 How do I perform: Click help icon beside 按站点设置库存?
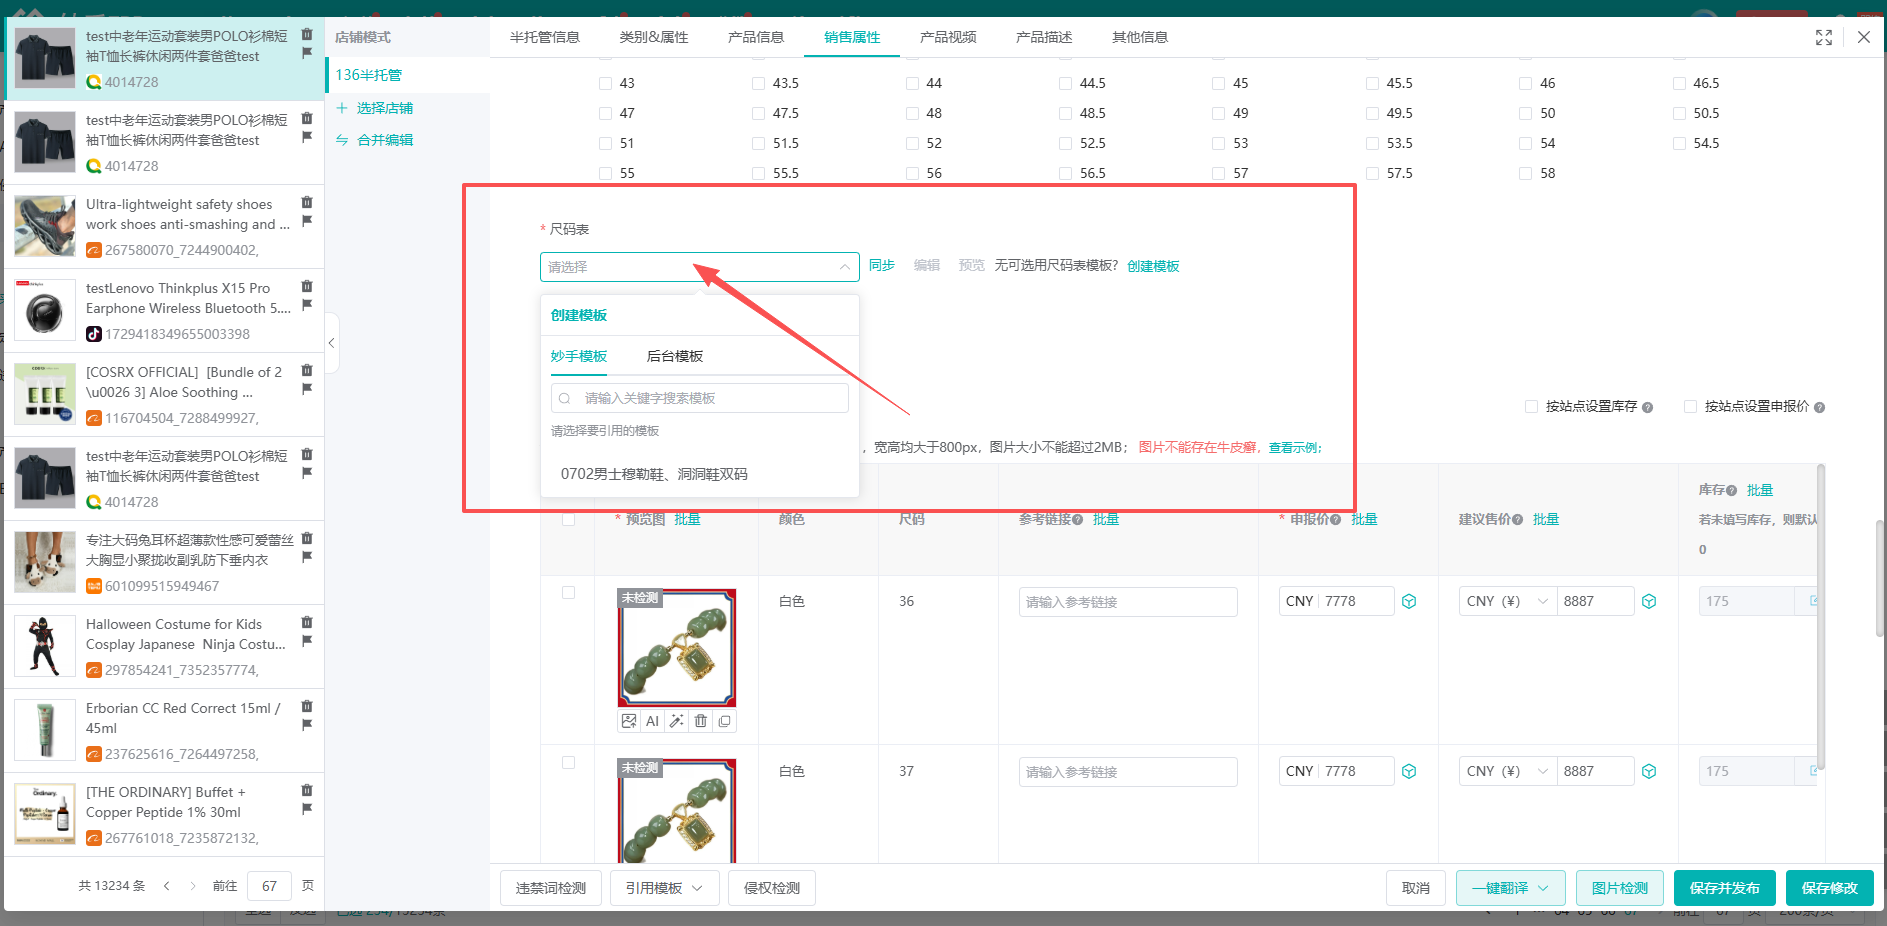pyautogui.click(x=1647, y=407)
